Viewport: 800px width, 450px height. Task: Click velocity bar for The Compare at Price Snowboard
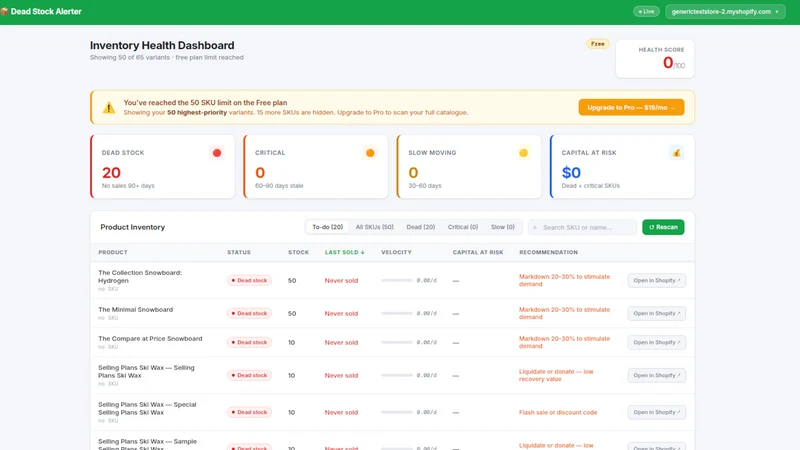[396, 342]
